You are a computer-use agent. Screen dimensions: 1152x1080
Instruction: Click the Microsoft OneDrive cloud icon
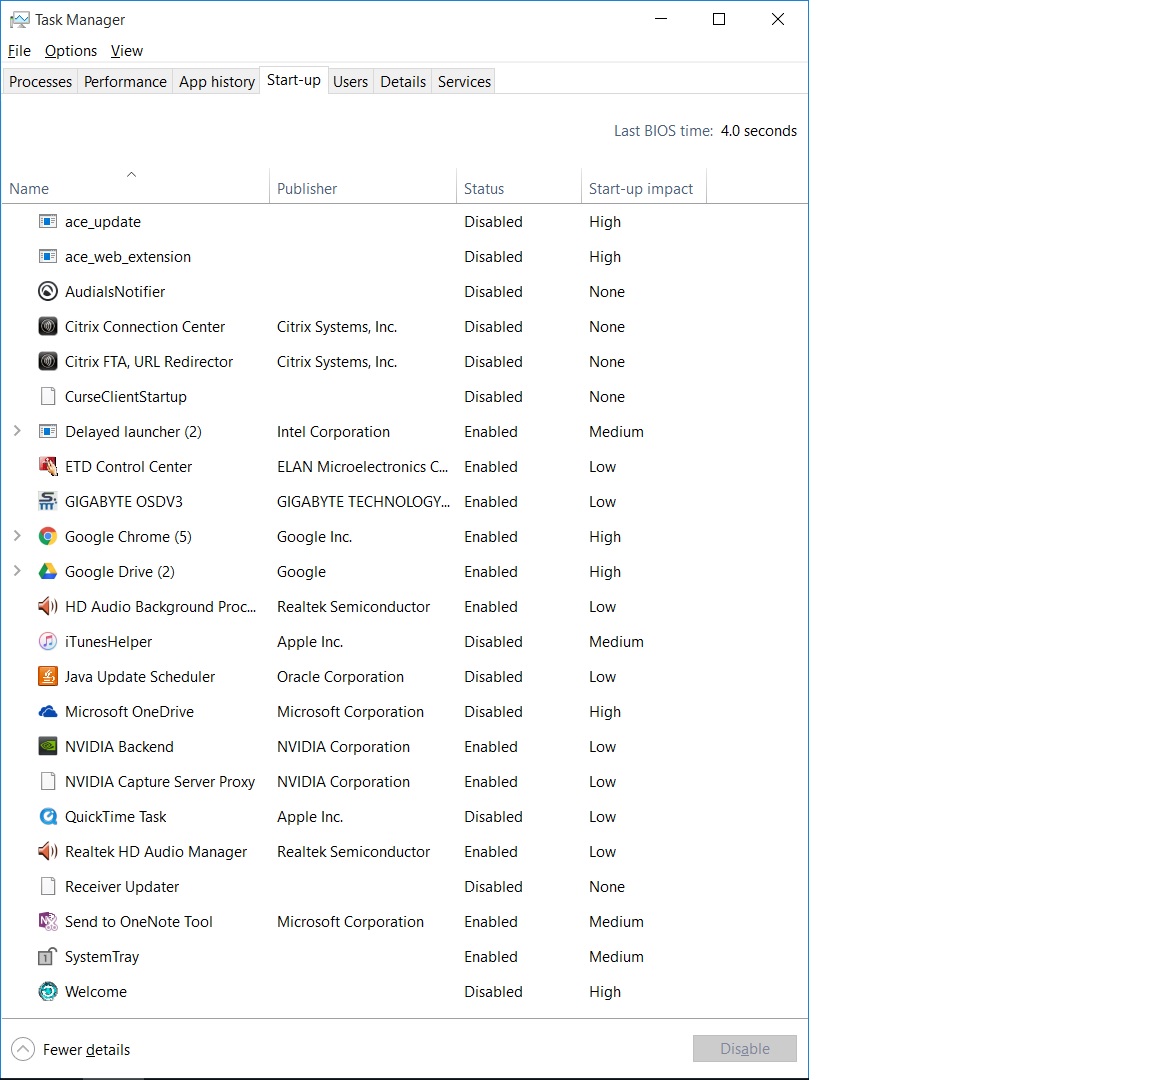pyautogui.click(x=48, y=712)
